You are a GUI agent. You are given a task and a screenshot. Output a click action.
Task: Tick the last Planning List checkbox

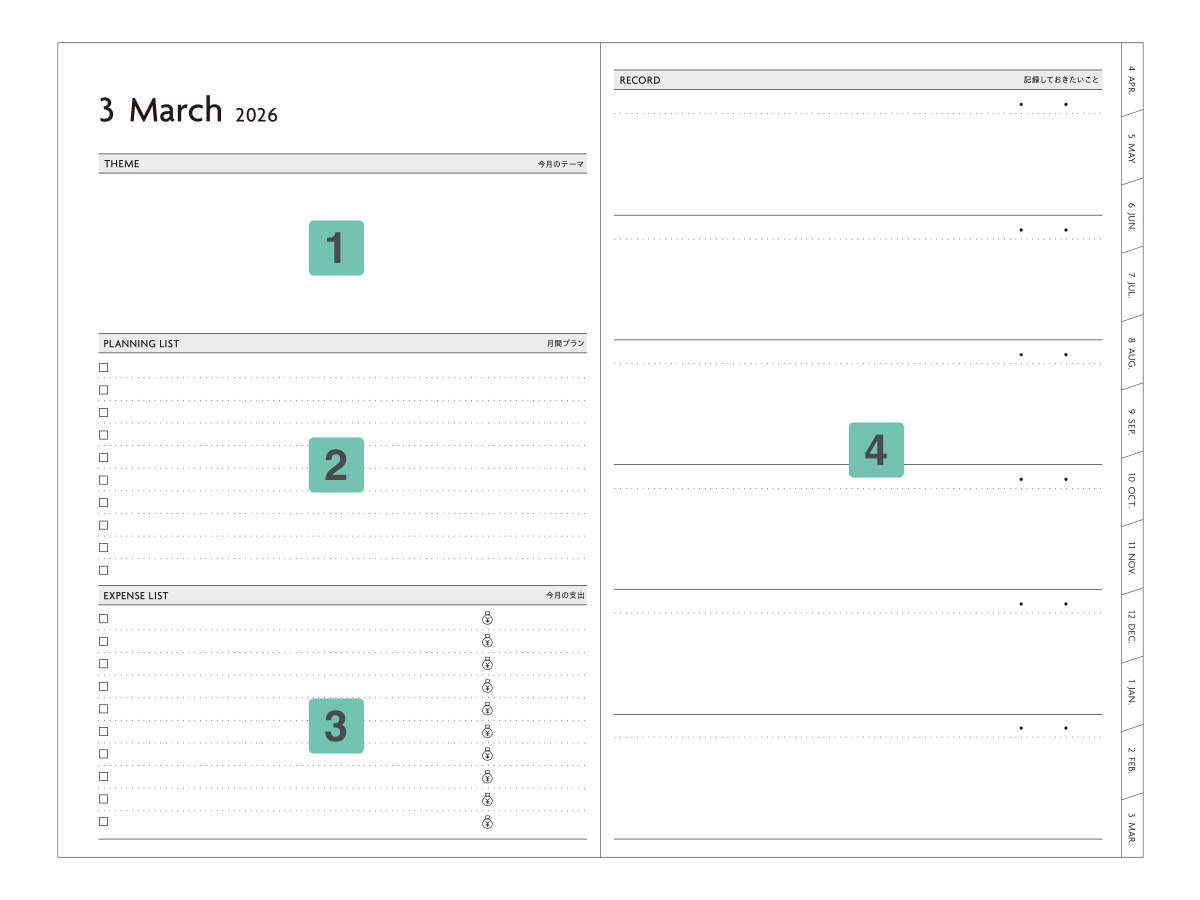tap(103, 570)
